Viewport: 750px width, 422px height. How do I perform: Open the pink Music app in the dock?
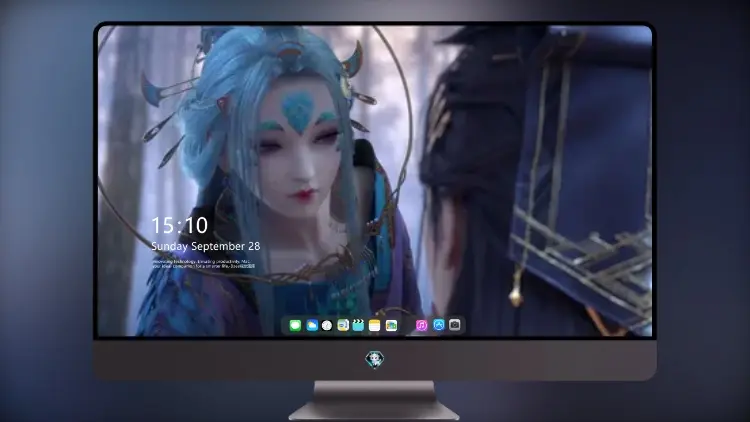coord(421,326)
